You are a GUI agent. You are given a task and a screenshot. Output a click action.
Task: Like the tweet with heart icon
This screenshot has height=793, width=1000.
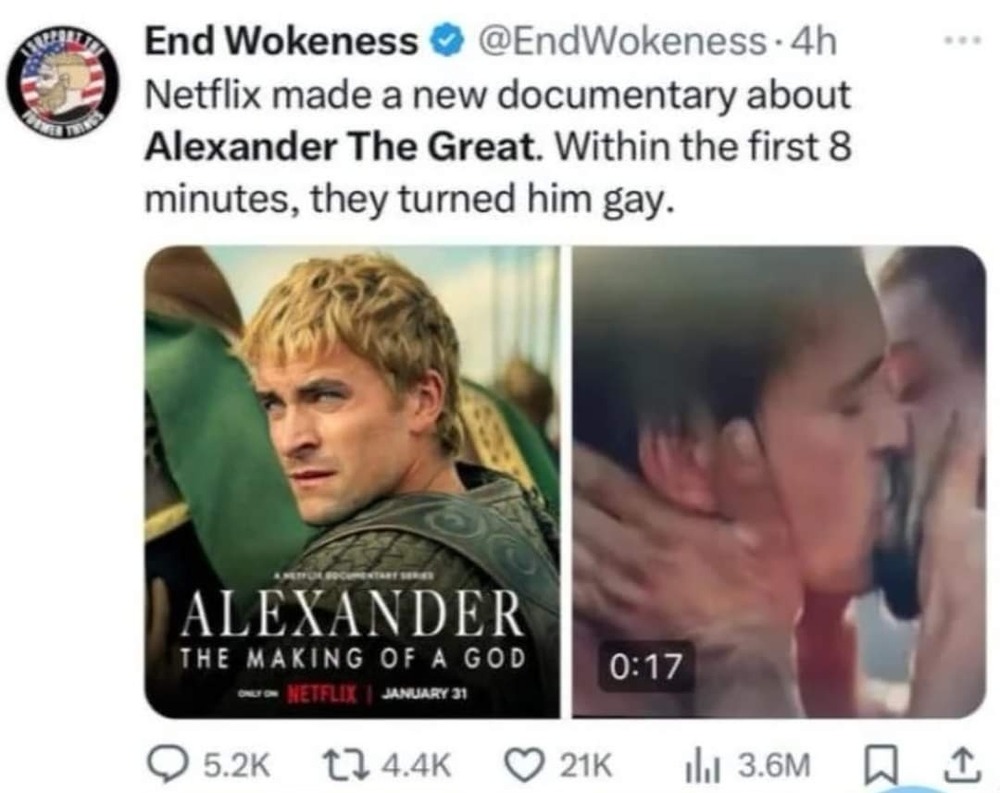click(524, 765)
